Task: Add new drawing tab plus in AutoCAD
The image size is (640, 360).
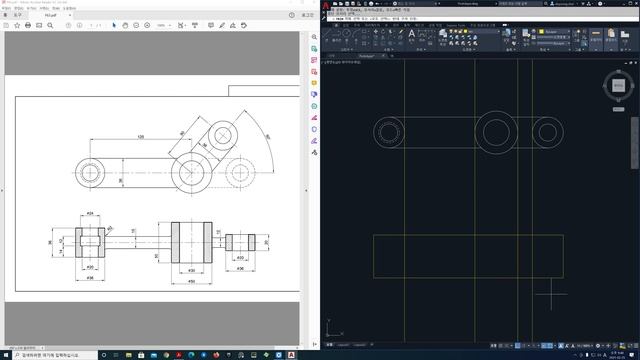Action: pyautogui.click(x=392, y=56)
